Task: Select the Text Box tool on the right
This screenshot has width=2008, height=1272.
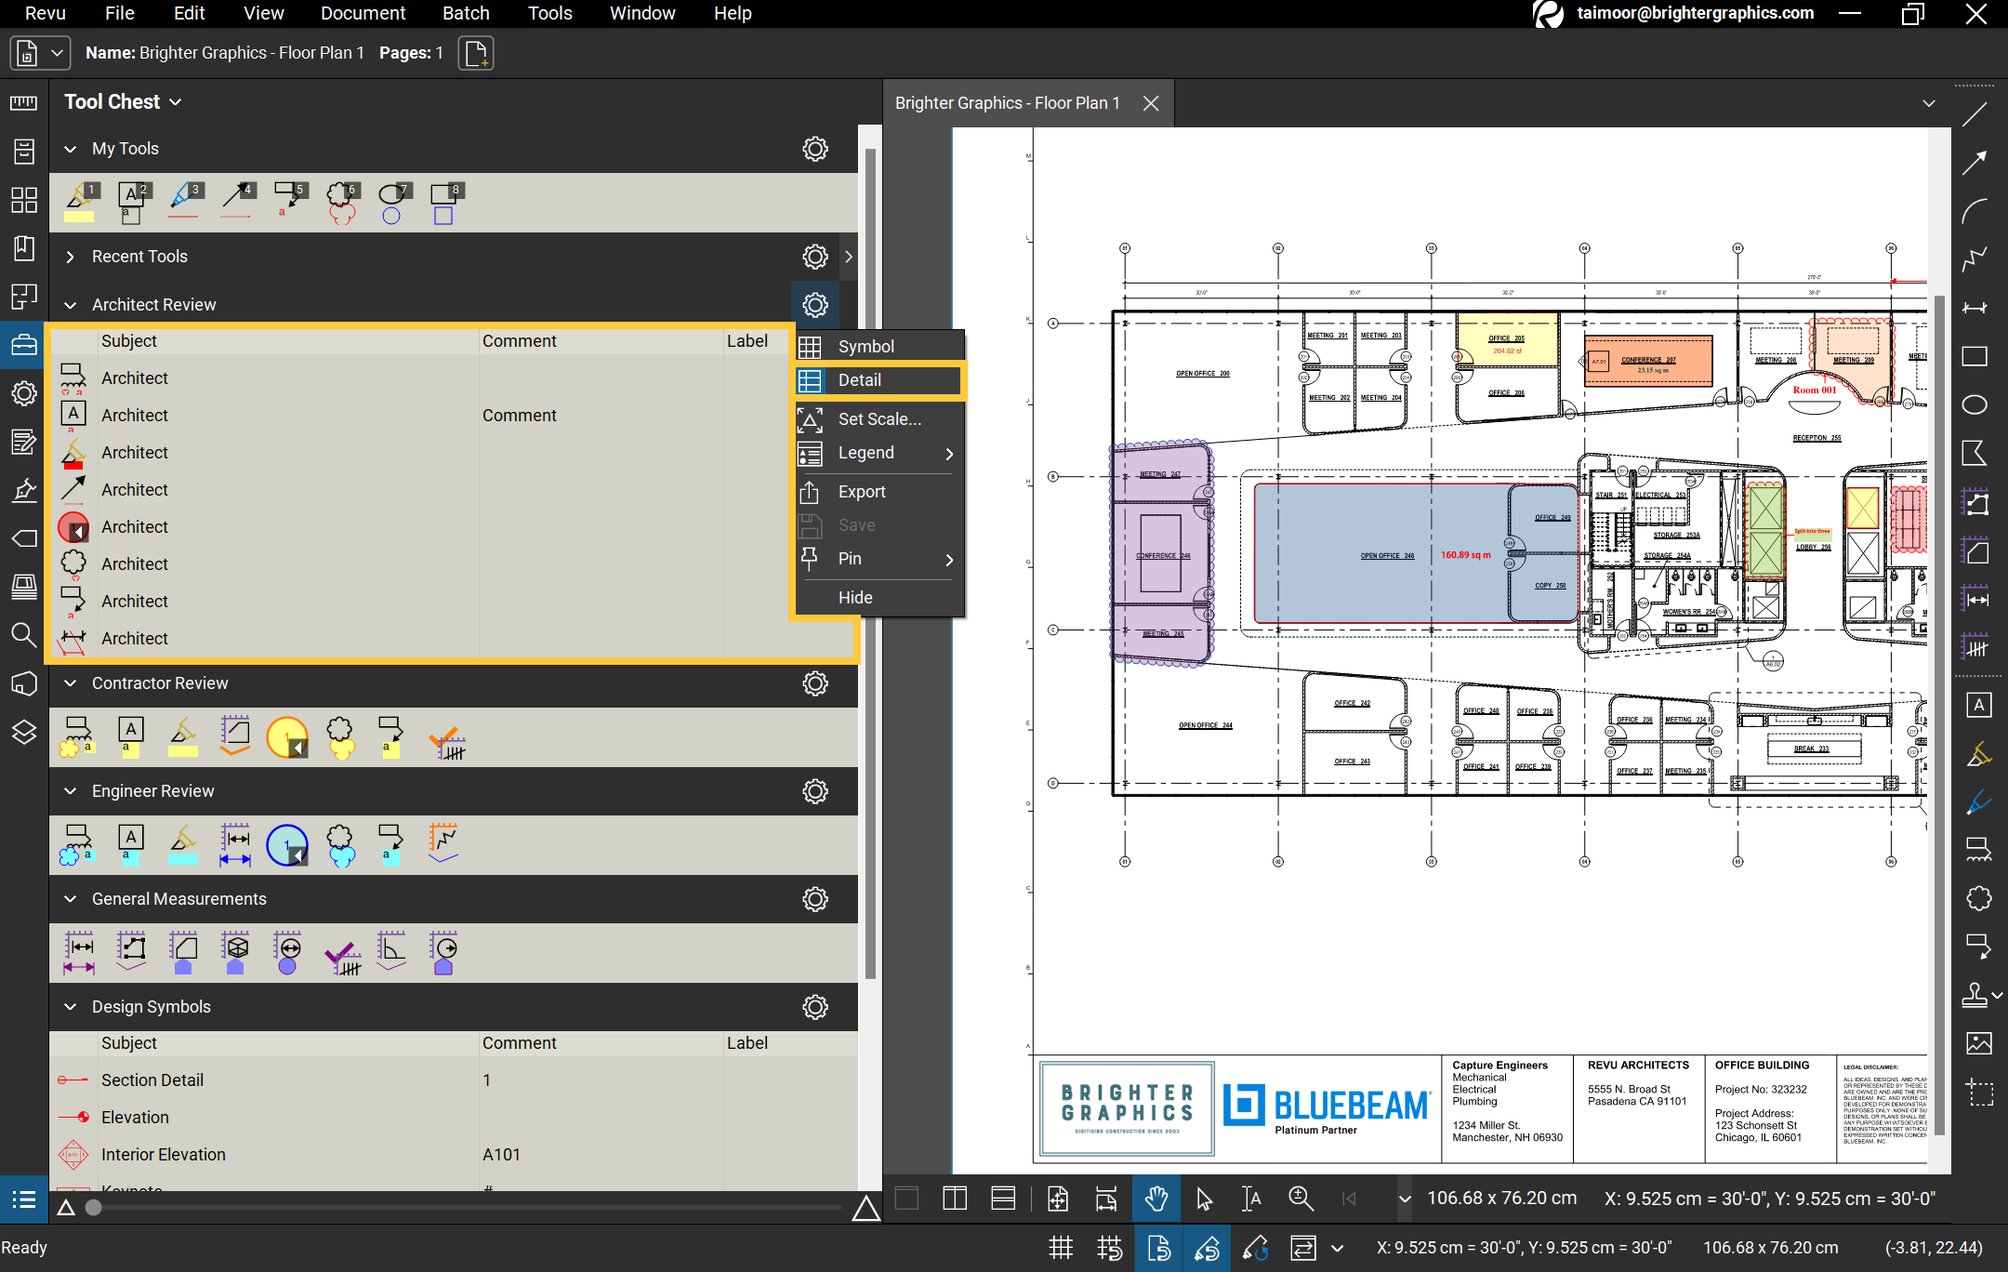Action: click(1978, 705)
